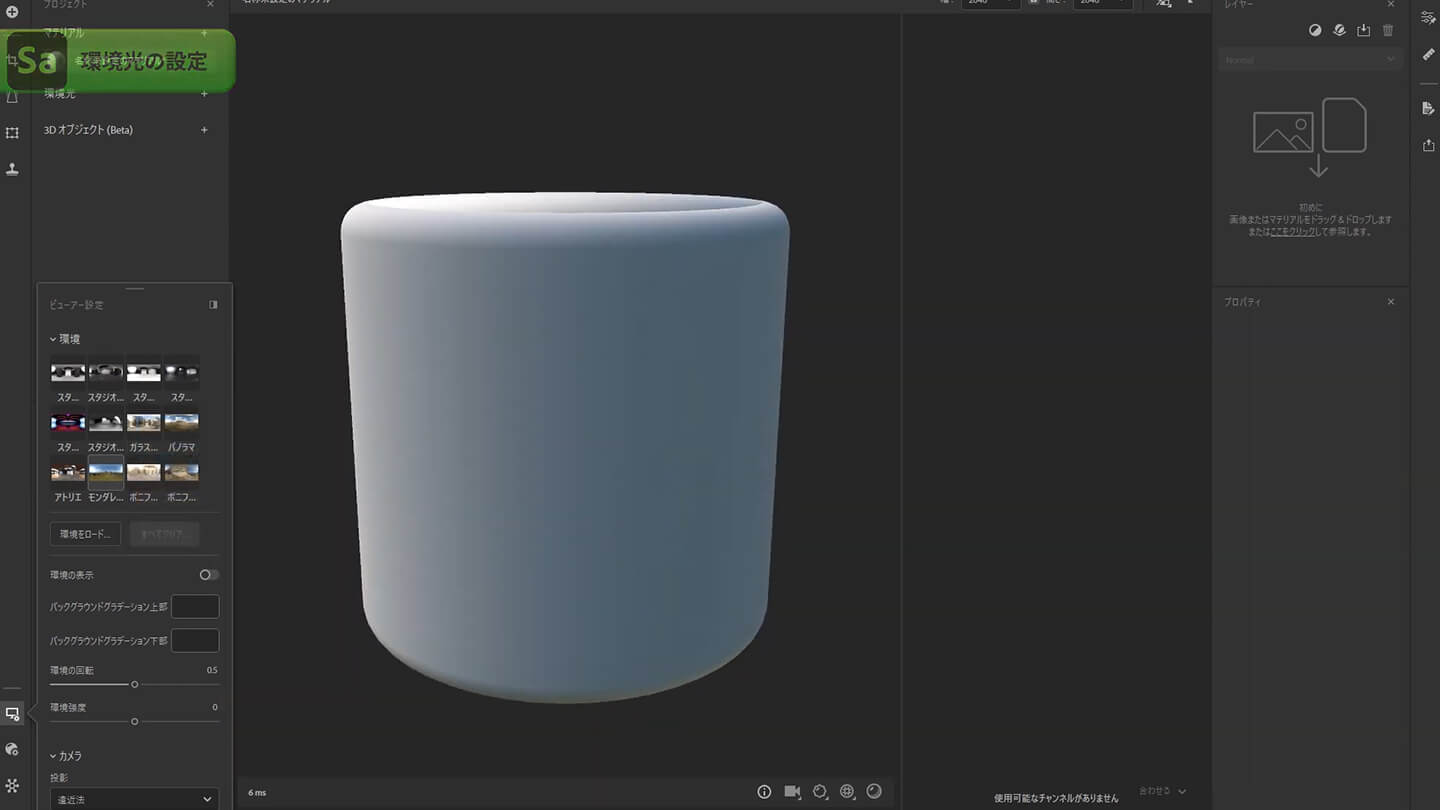This screenshot has width=1440, height=810.
Task: Open the 合わせる dropdown
Action: click(1163, 792)
